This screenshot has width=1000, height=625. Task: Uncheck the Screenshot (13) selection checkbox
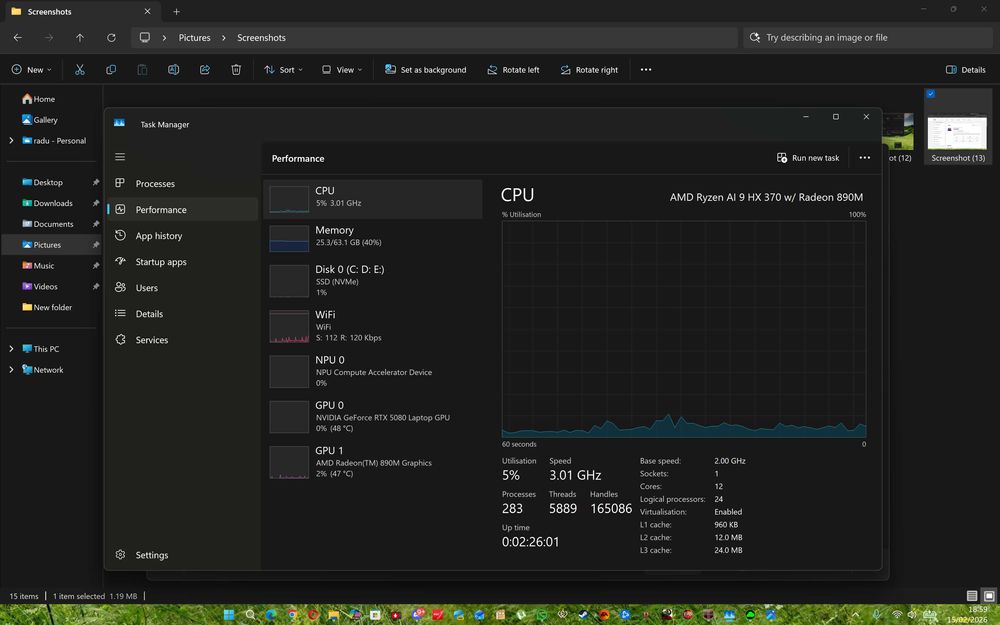931,94
